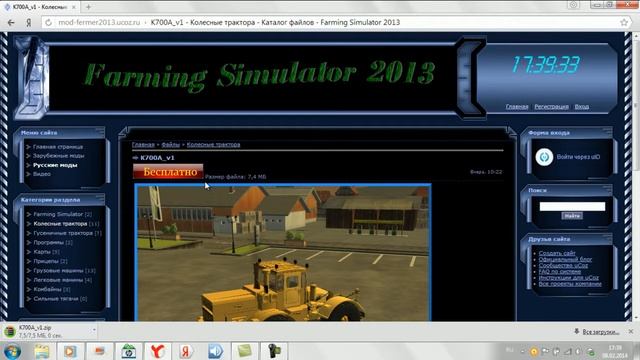Open 'Создать сайт' friend link
Viewport: 640px width, 360px height.
(557, 253)
